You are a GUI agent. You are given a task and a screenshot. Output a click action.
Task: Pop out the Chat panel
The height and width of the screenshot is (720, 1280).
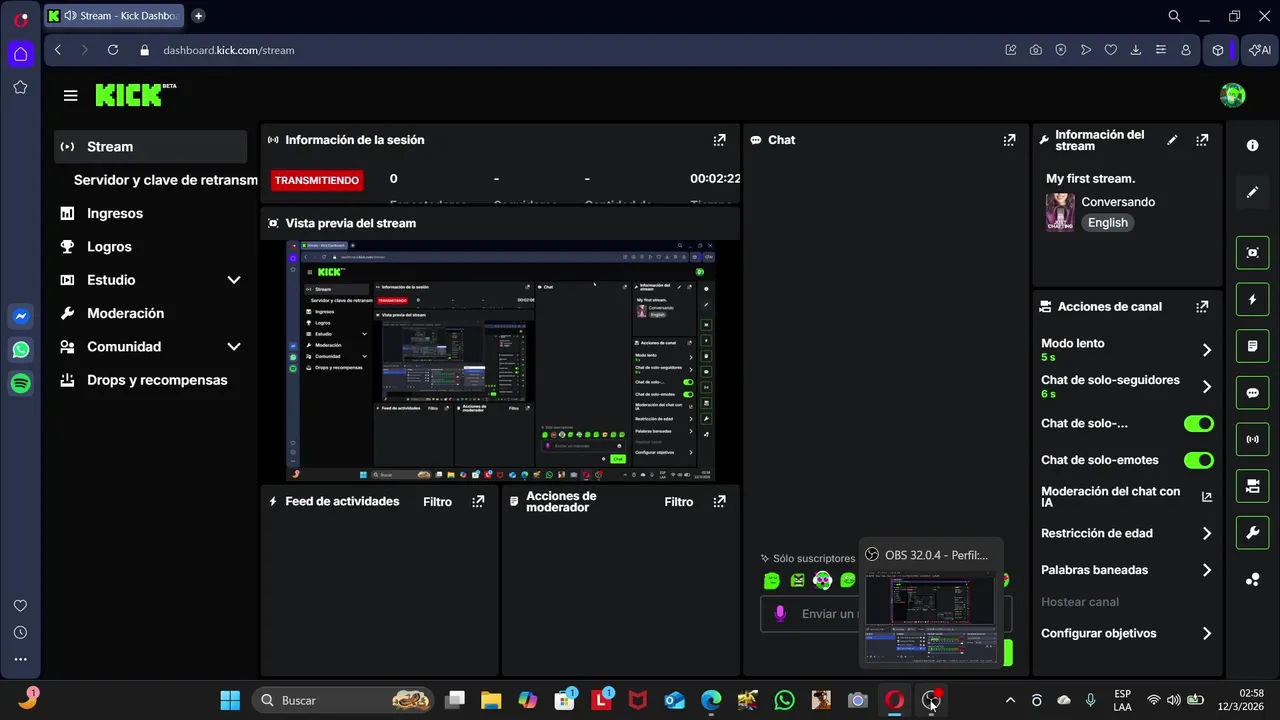click(x=1009, y=140)
